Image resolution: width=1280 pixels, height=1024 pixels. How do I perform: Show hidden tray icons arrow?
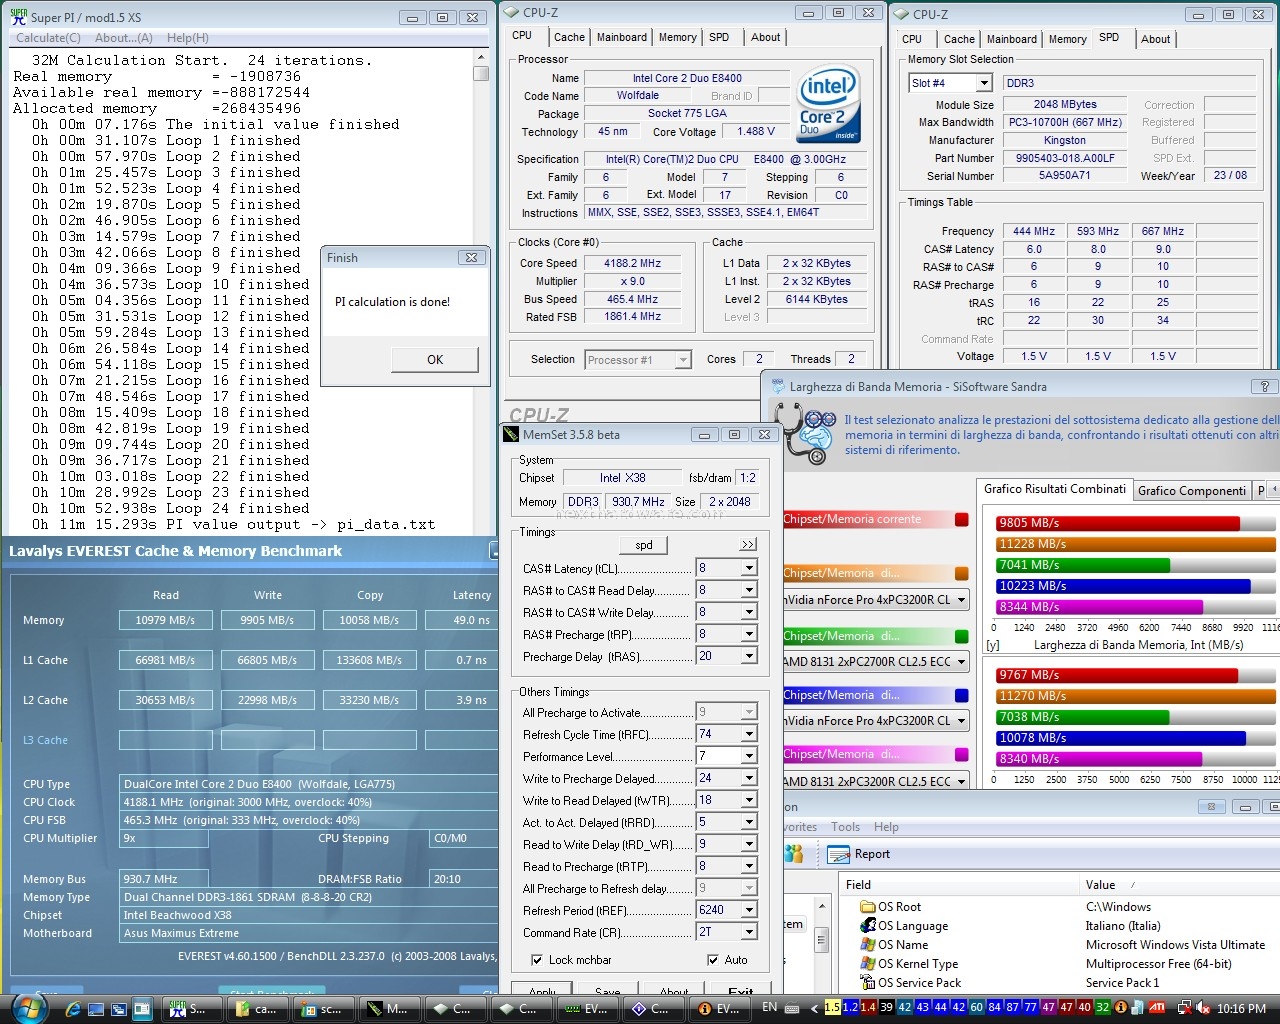click(x=814, y=1009)
